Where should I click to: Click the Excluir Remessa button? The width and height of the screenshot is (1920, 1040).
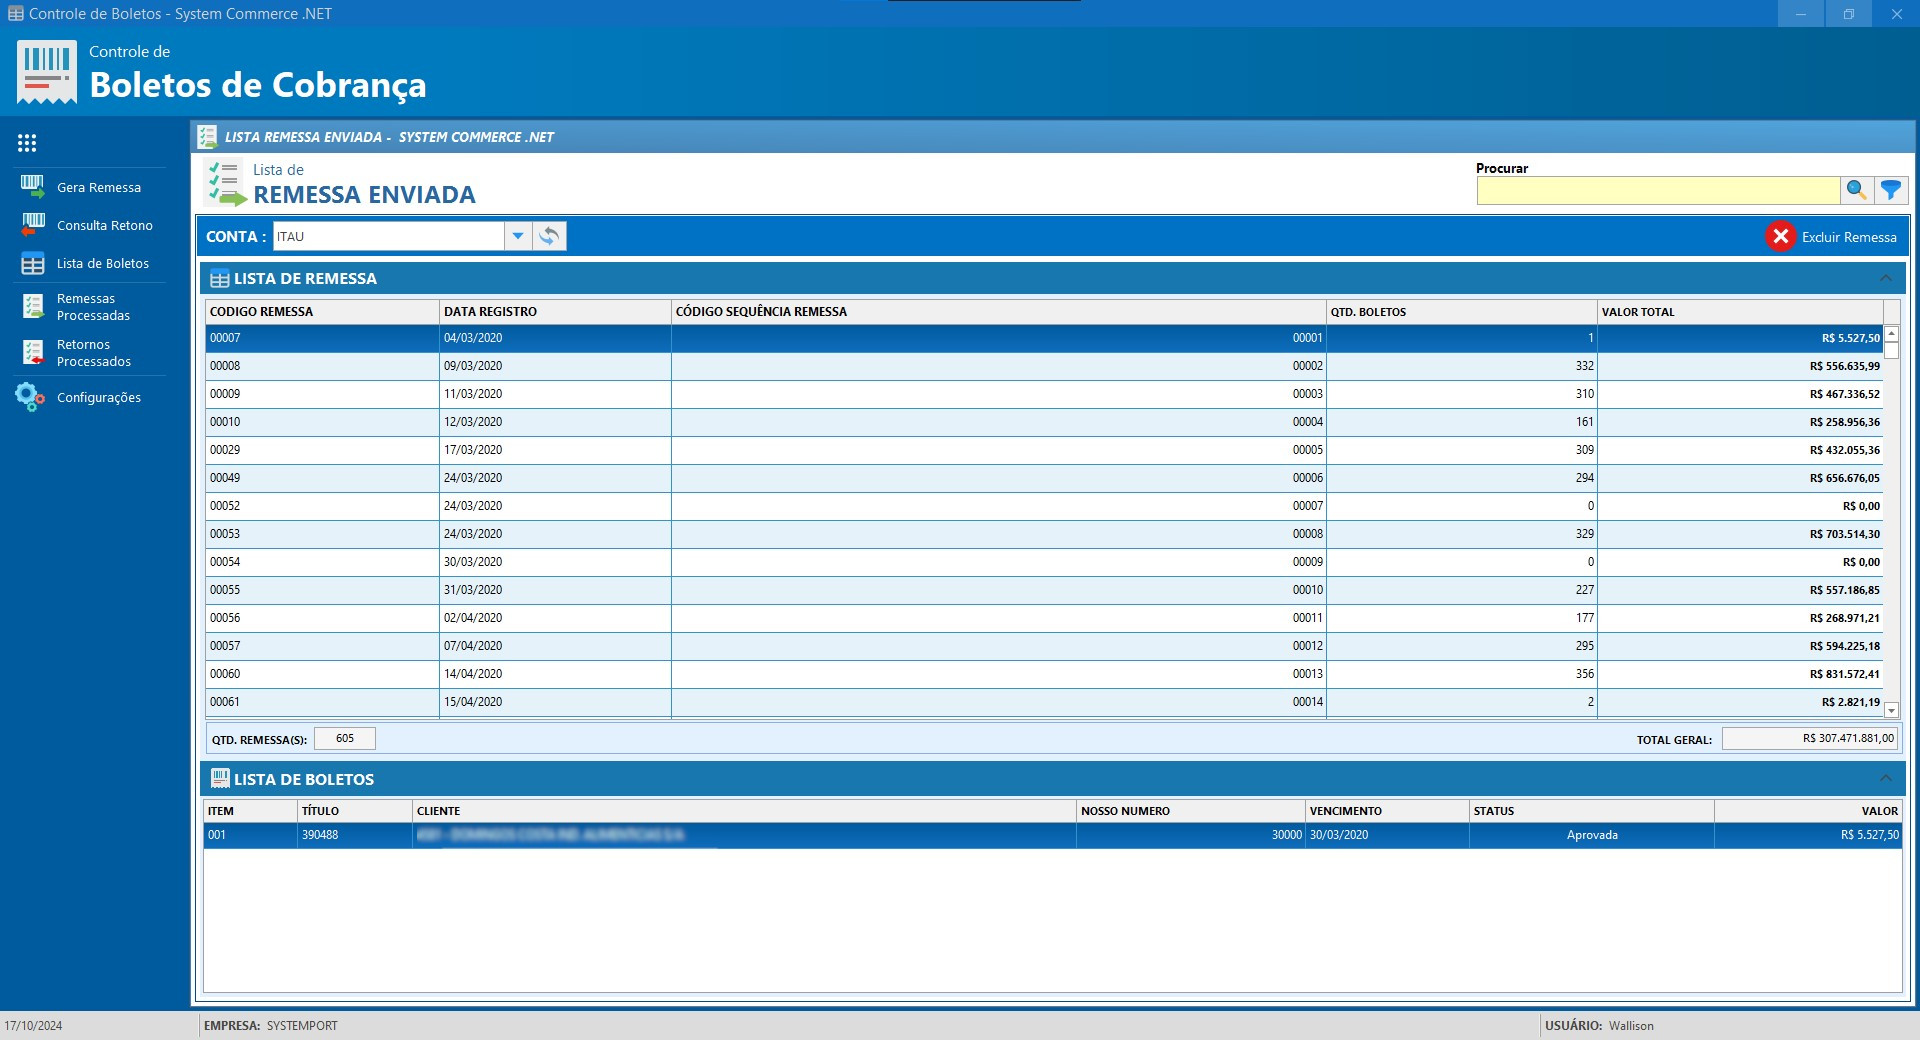click(1831, 237)
